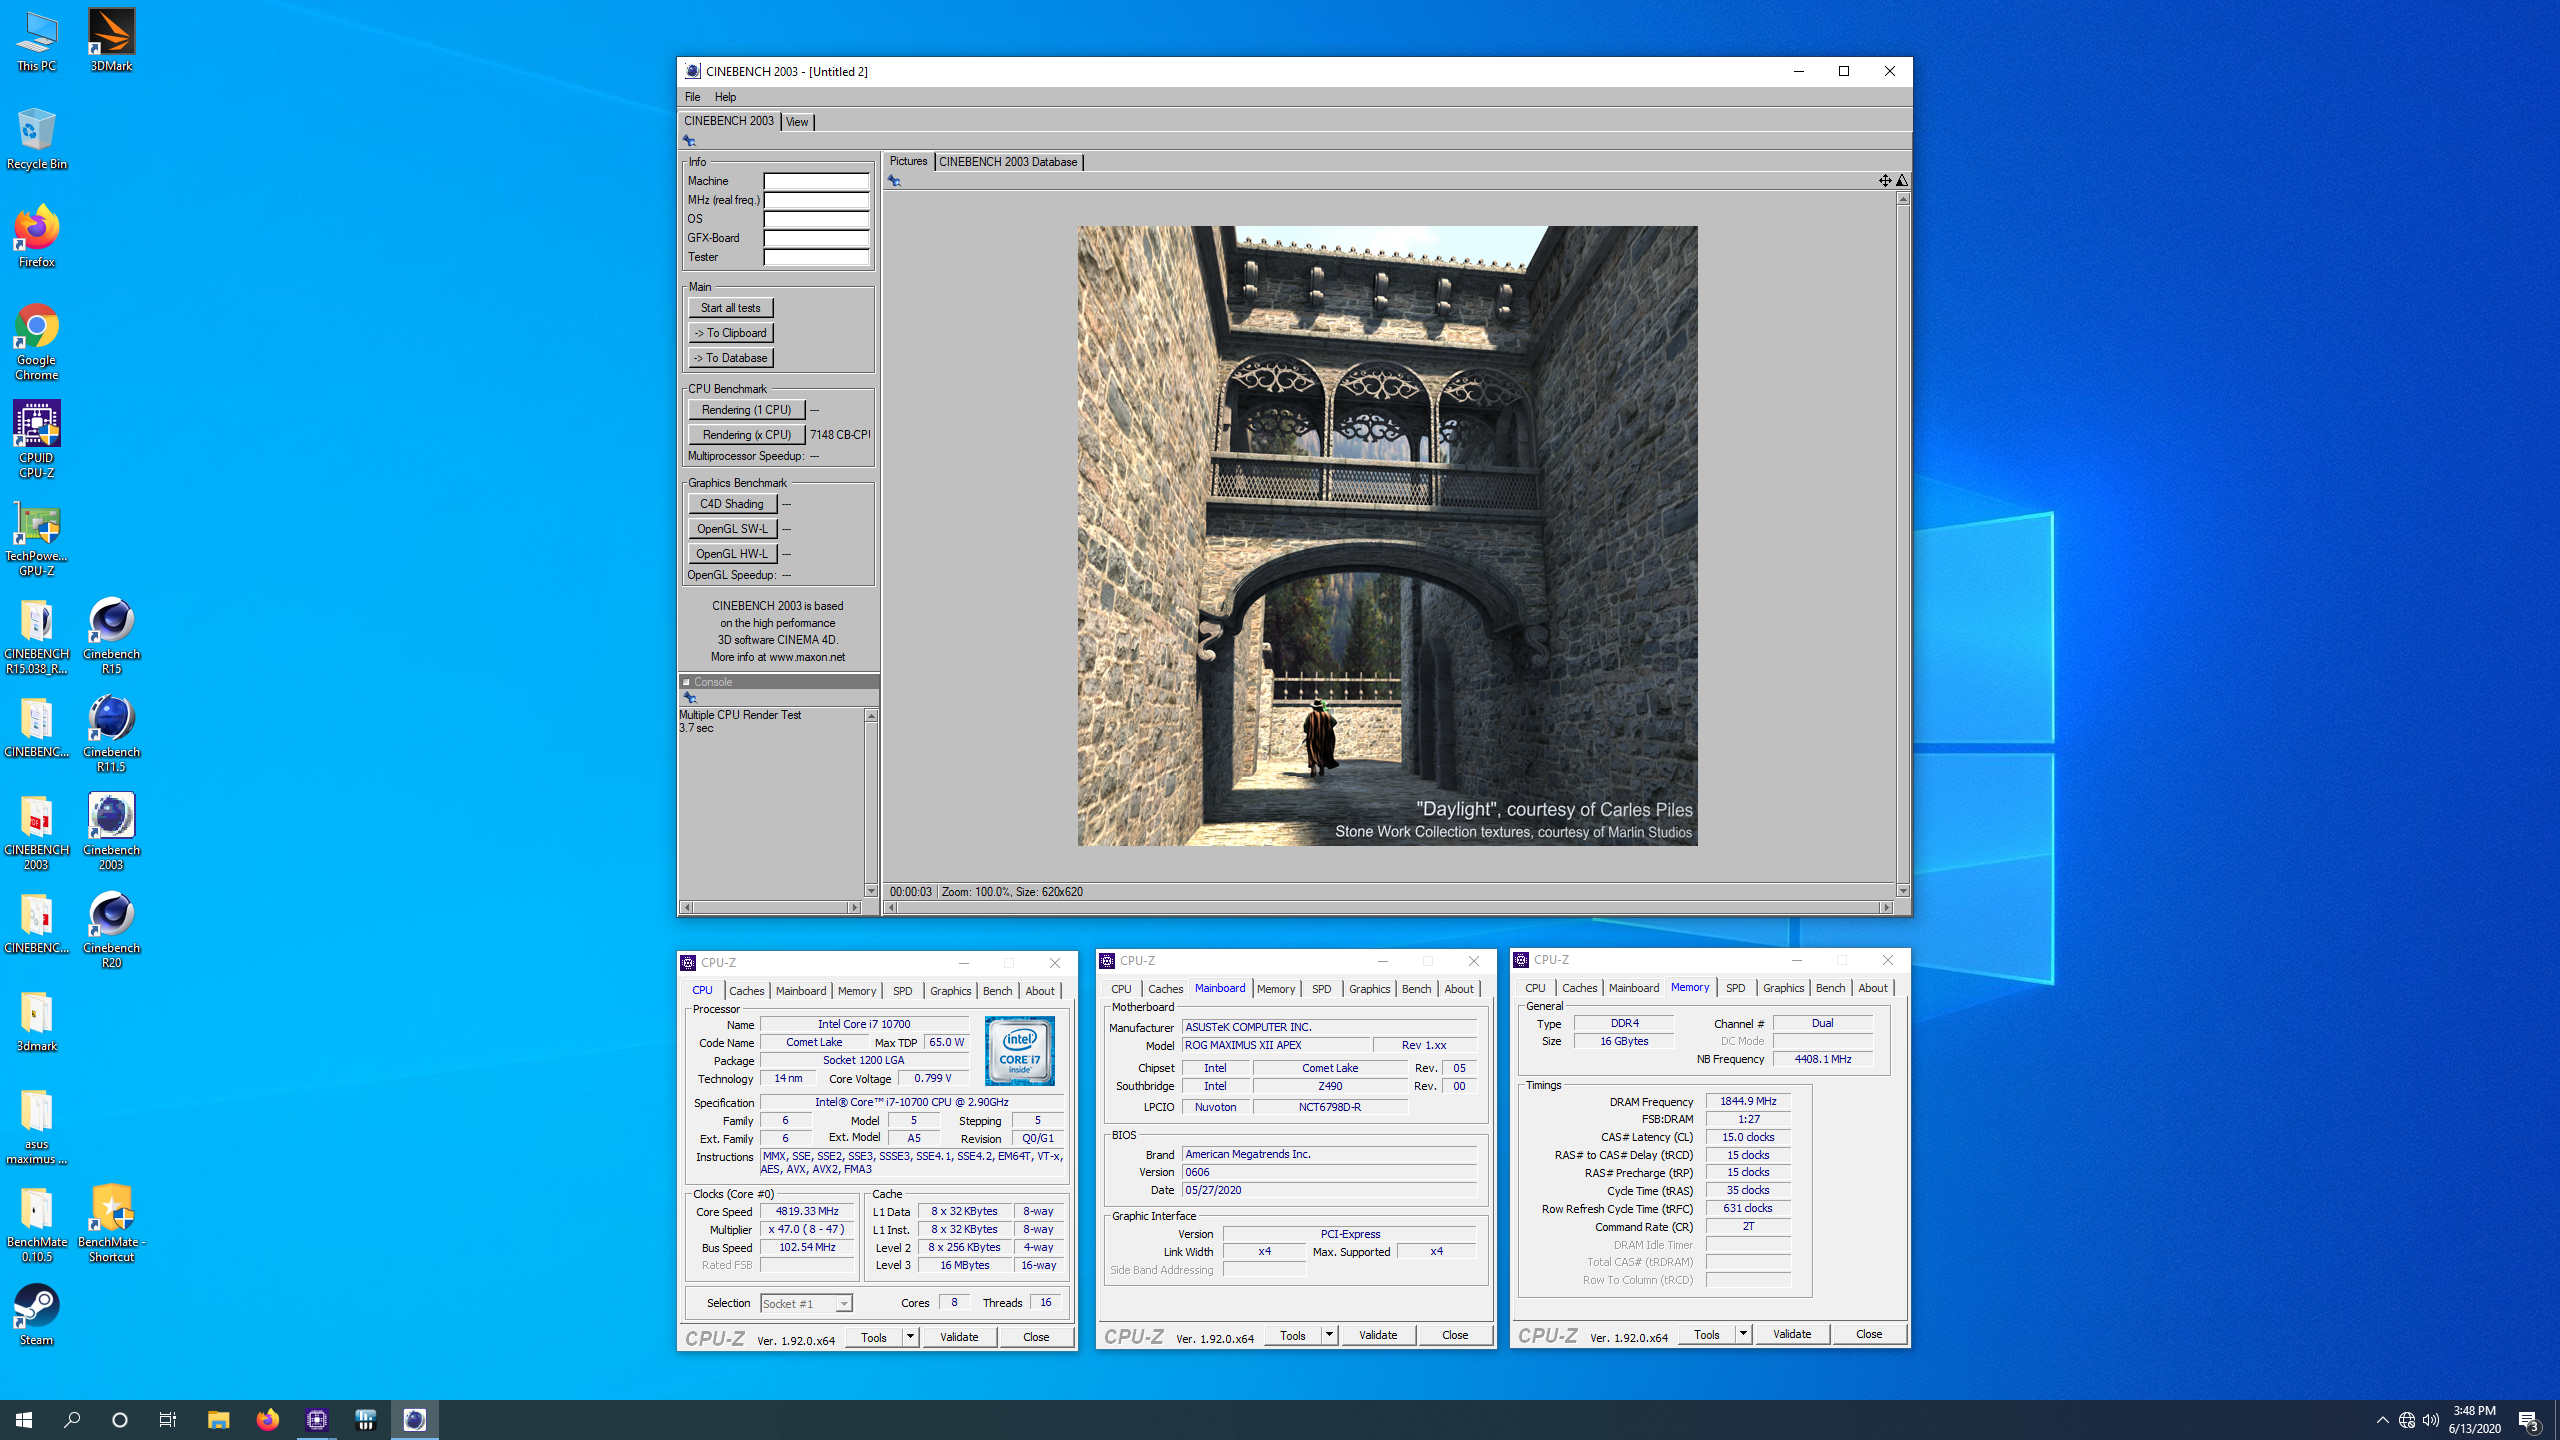Switch to the View tab in Cinebench
Viewport: 2560px width, 1440px height.
click(x=797, y=122)
